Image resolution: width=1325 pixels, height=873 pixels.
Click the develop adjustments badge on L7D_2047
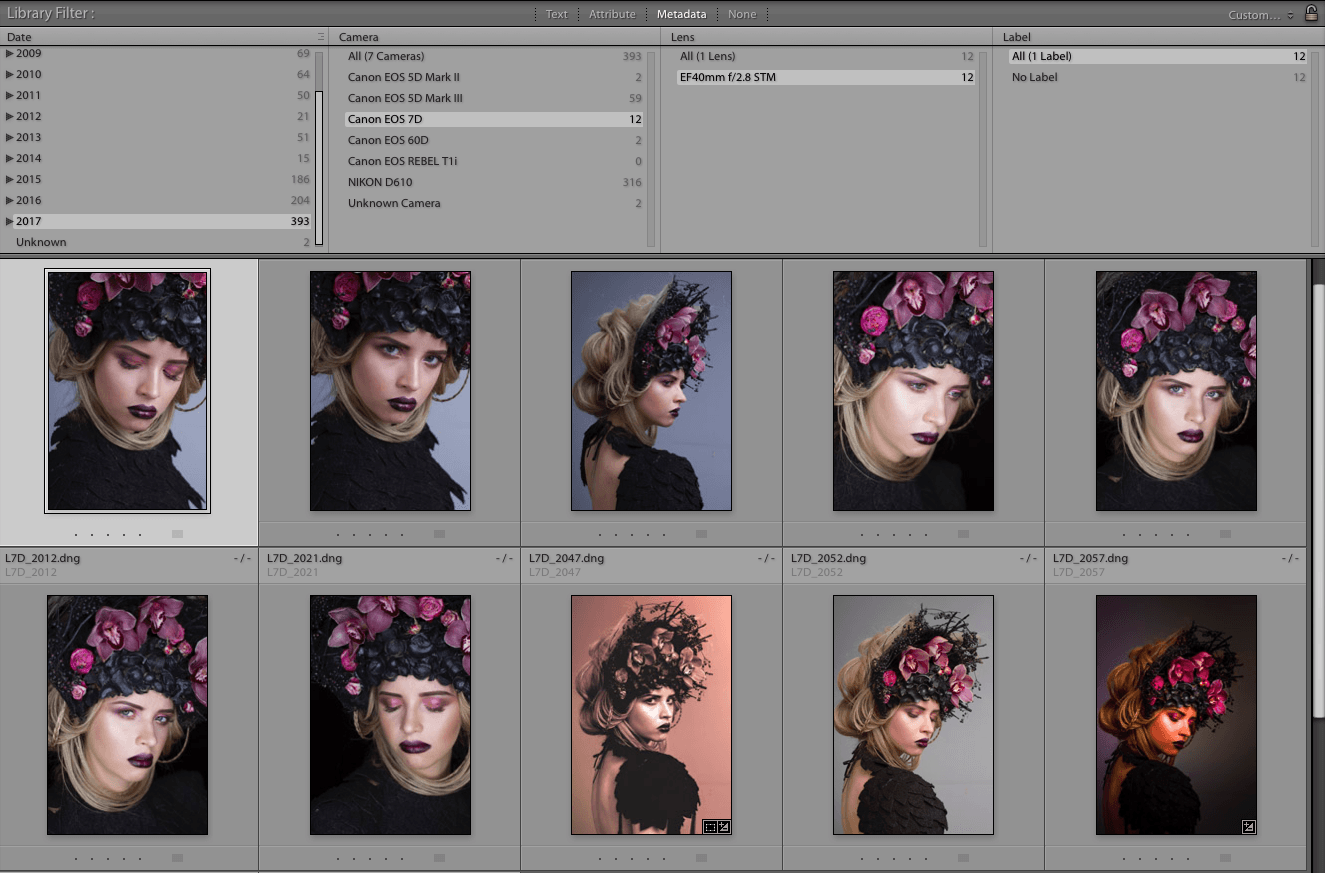click(724, 826)
